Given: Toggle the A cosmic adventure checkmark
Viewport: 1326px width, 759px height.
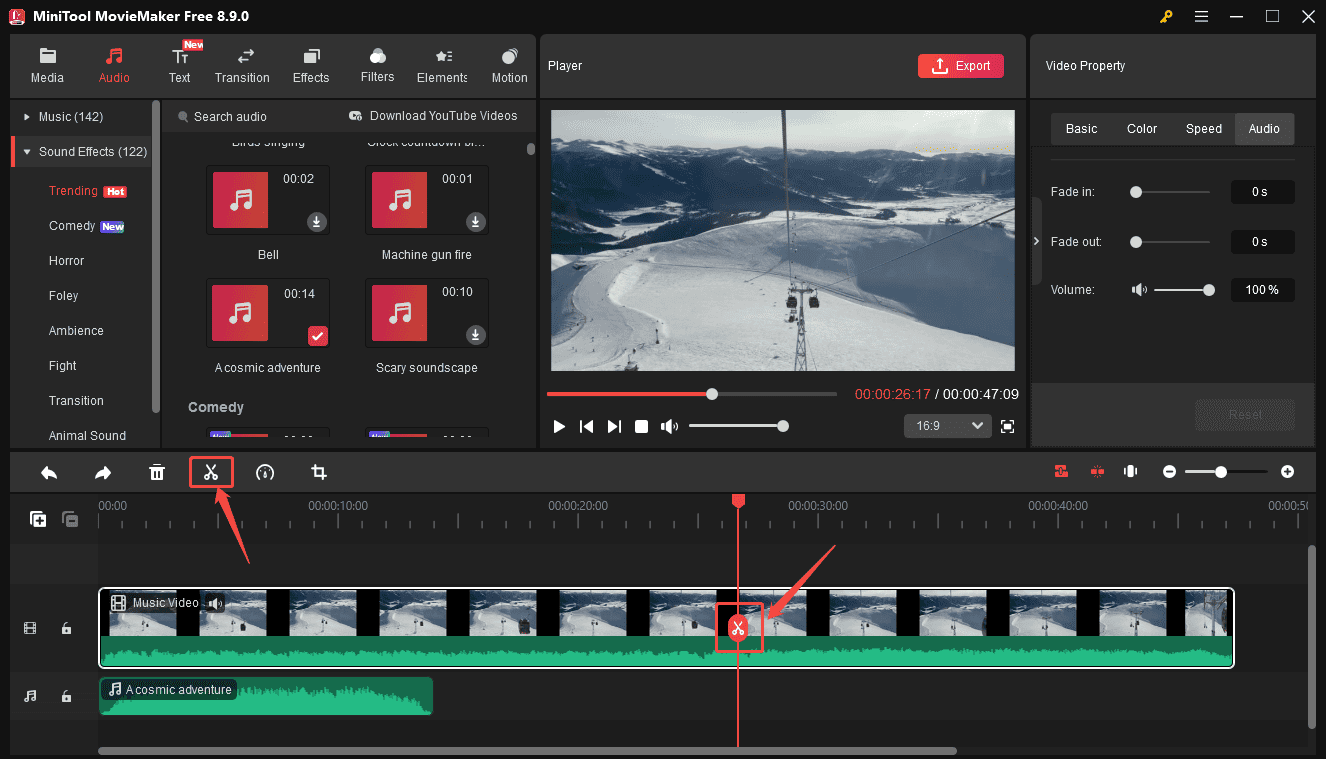Looking at the screenshot, I should pyautogui.click(x=317, y=335).
